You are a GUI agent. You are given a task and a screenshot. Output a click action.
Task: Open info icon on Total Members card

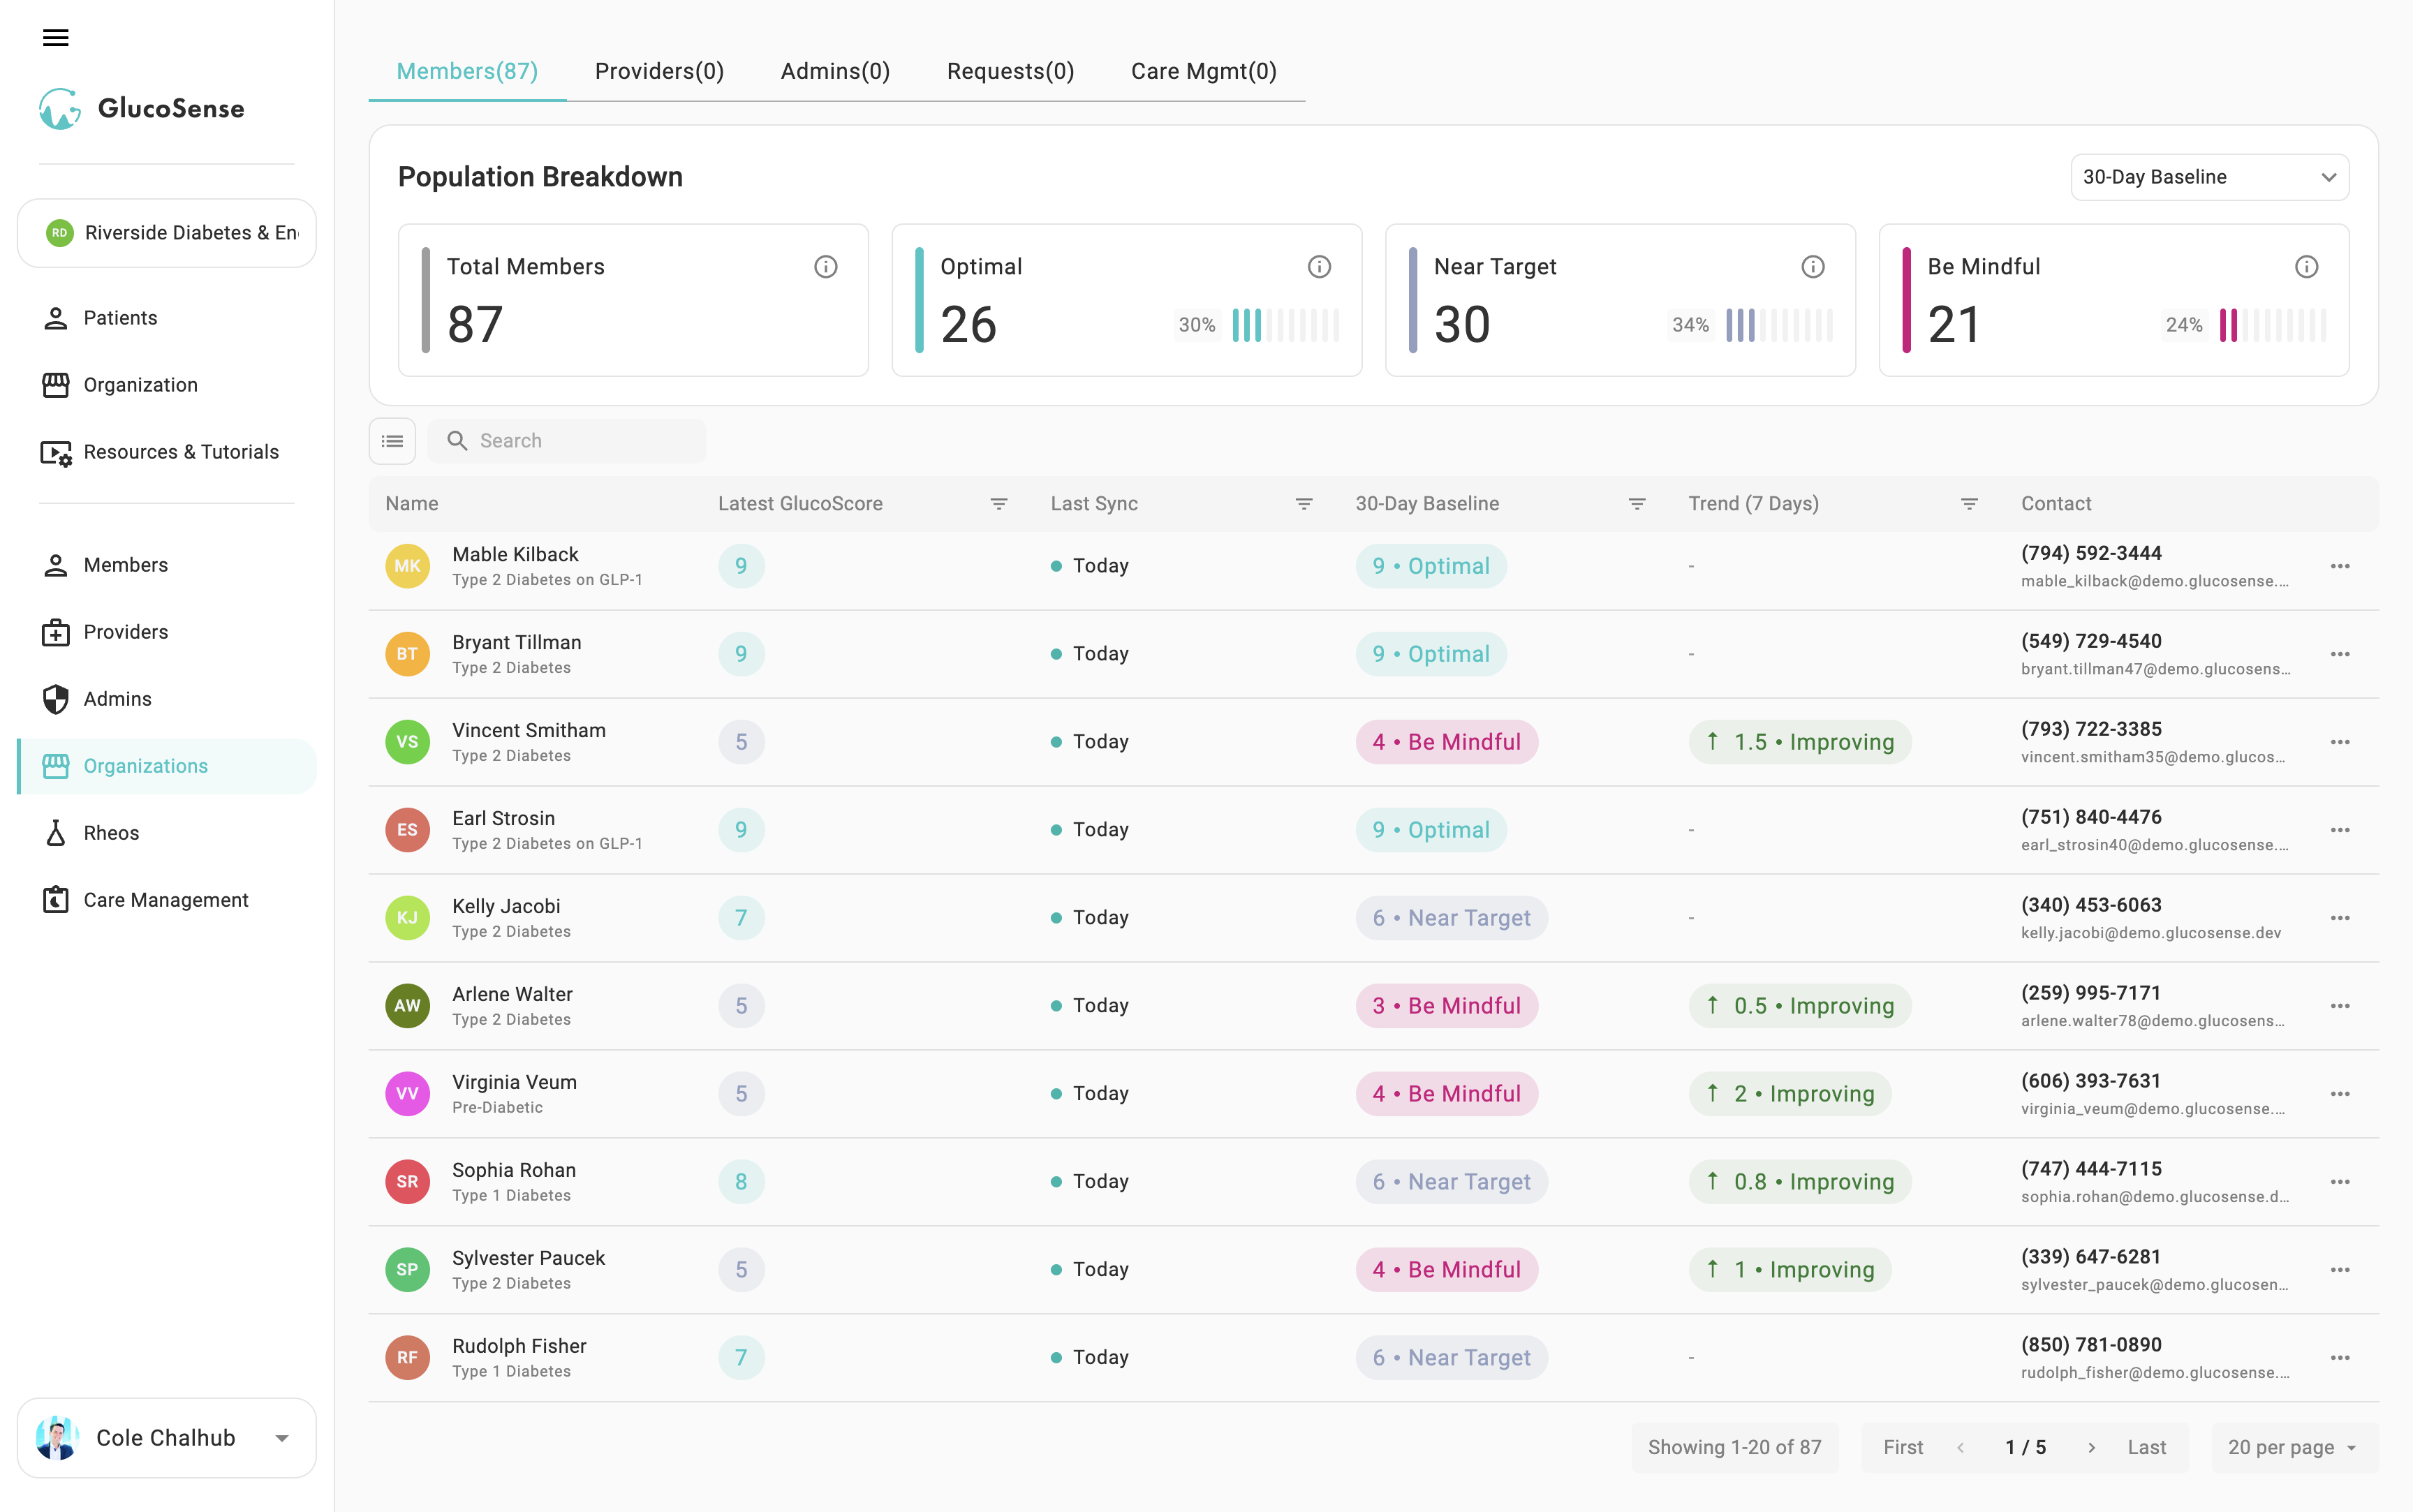click(825, 267)
